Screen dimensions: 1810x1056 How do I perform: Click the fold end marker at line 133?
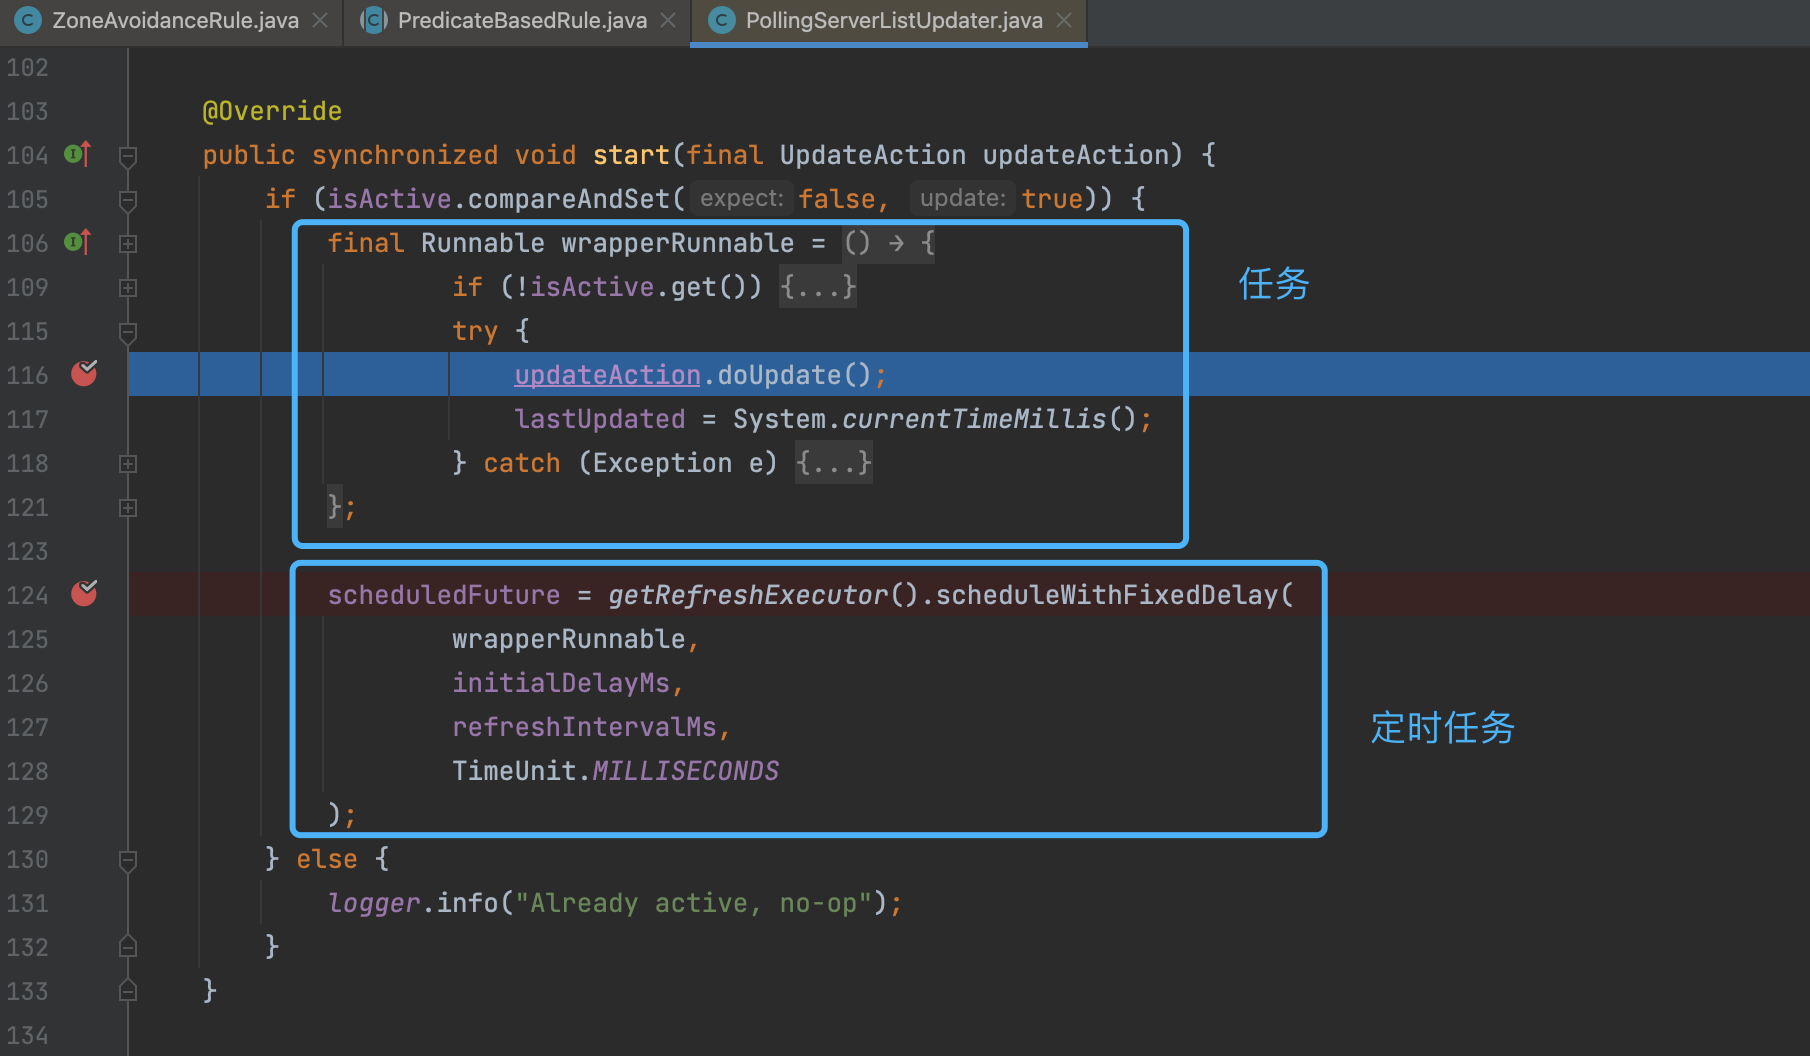pyautogui.click(x=128, y=990)
